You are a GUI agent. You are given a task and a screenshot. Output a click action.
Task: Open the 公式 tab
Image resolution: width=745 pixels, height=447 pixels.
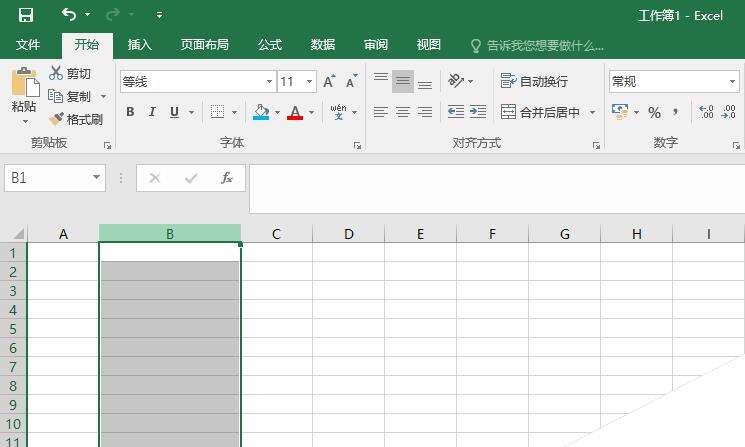(270, 45)
